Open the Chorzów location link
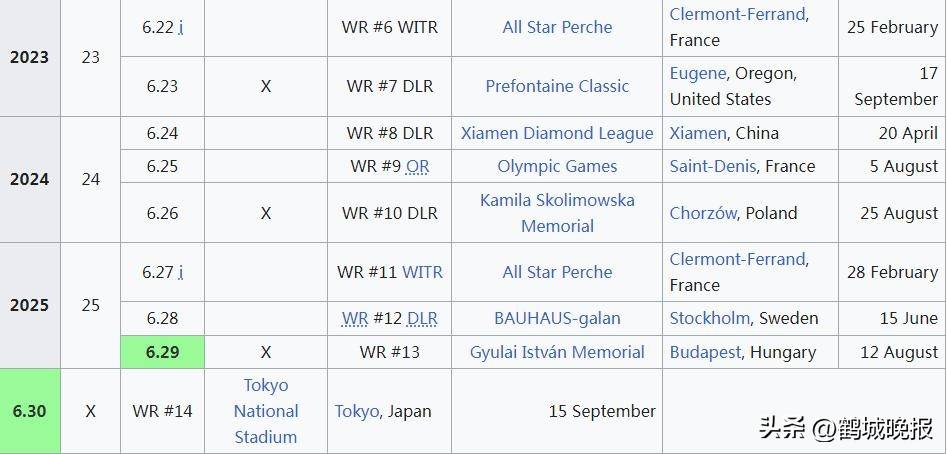This screenshot has height=454, width=947. 703,213
